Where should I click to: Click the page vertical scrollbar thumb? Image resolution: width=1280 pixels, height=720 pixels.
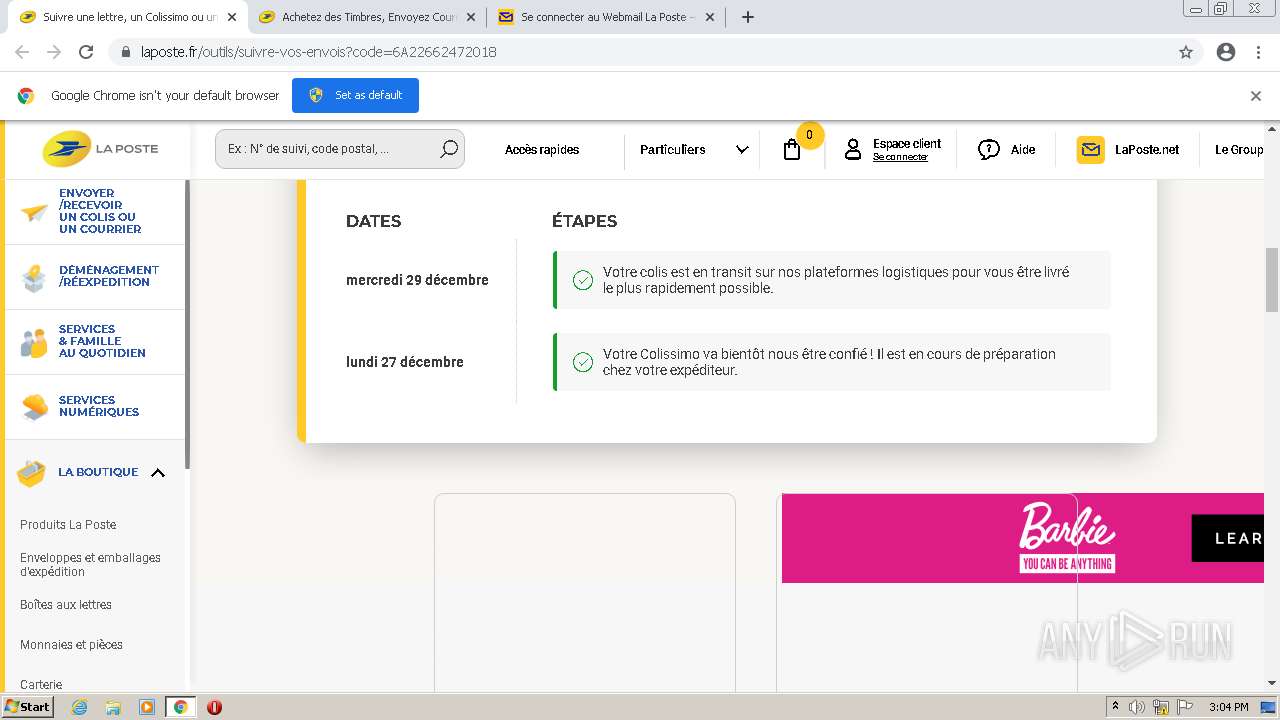click(1272, 280)
